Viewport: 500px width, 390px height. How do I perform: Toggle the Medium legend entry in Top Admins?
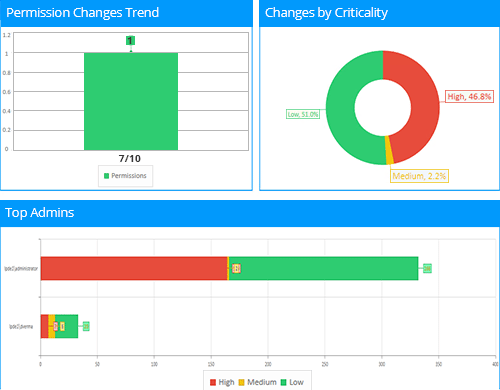pyautogui.click(x=258, y=382)
